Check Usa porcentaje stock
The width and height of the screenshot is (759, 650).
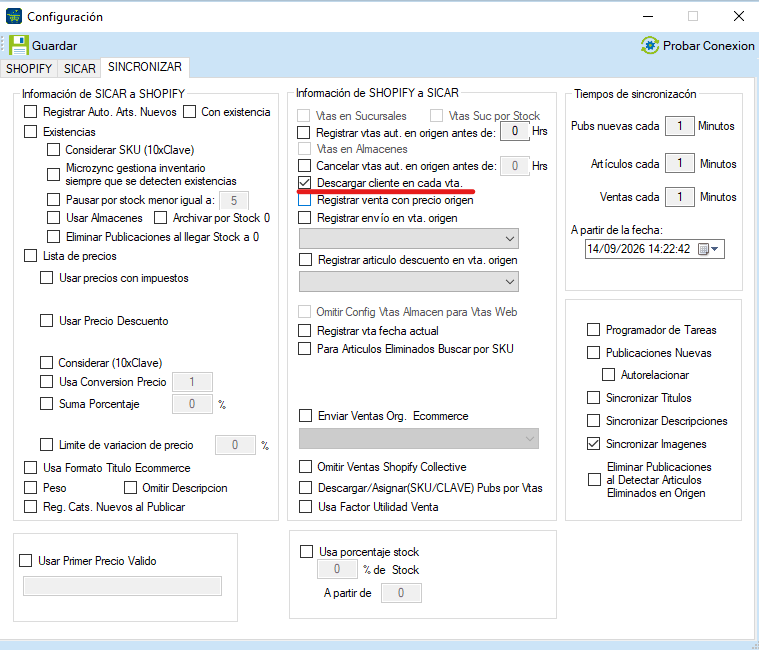click(x=306, y=552)
